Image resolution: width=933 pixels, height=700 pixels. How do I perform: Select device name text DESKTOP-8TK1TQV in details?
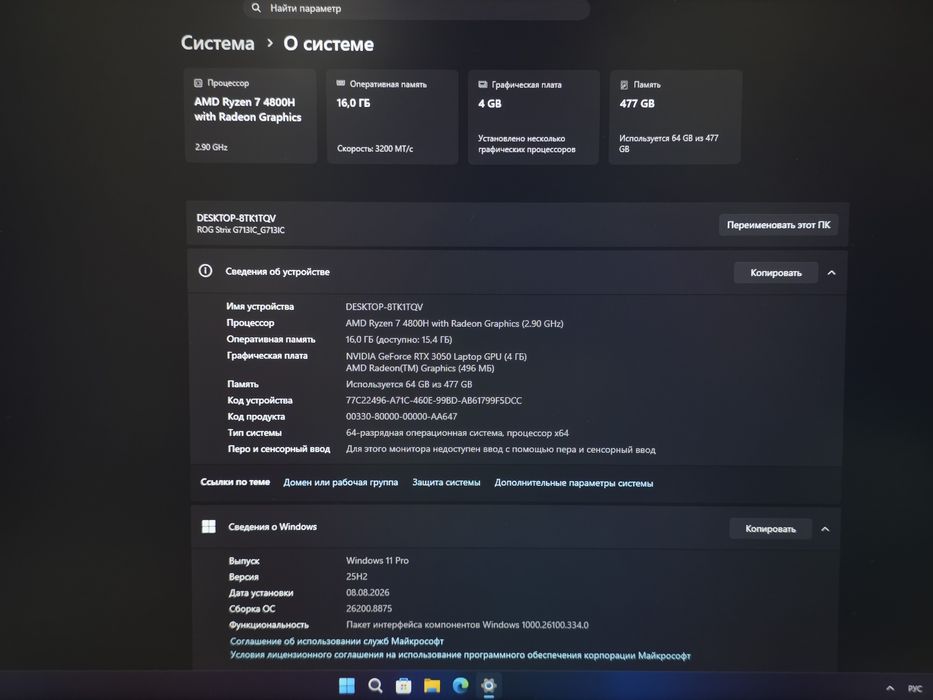[384, 307]
